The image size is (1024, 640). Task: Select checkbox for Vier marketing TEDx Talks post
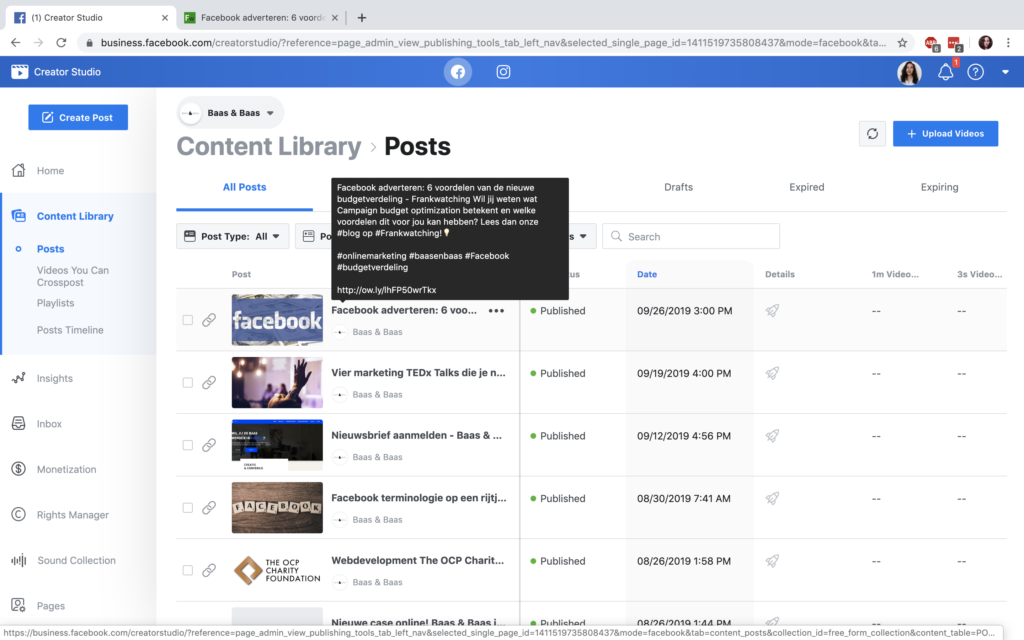[187, 383]
